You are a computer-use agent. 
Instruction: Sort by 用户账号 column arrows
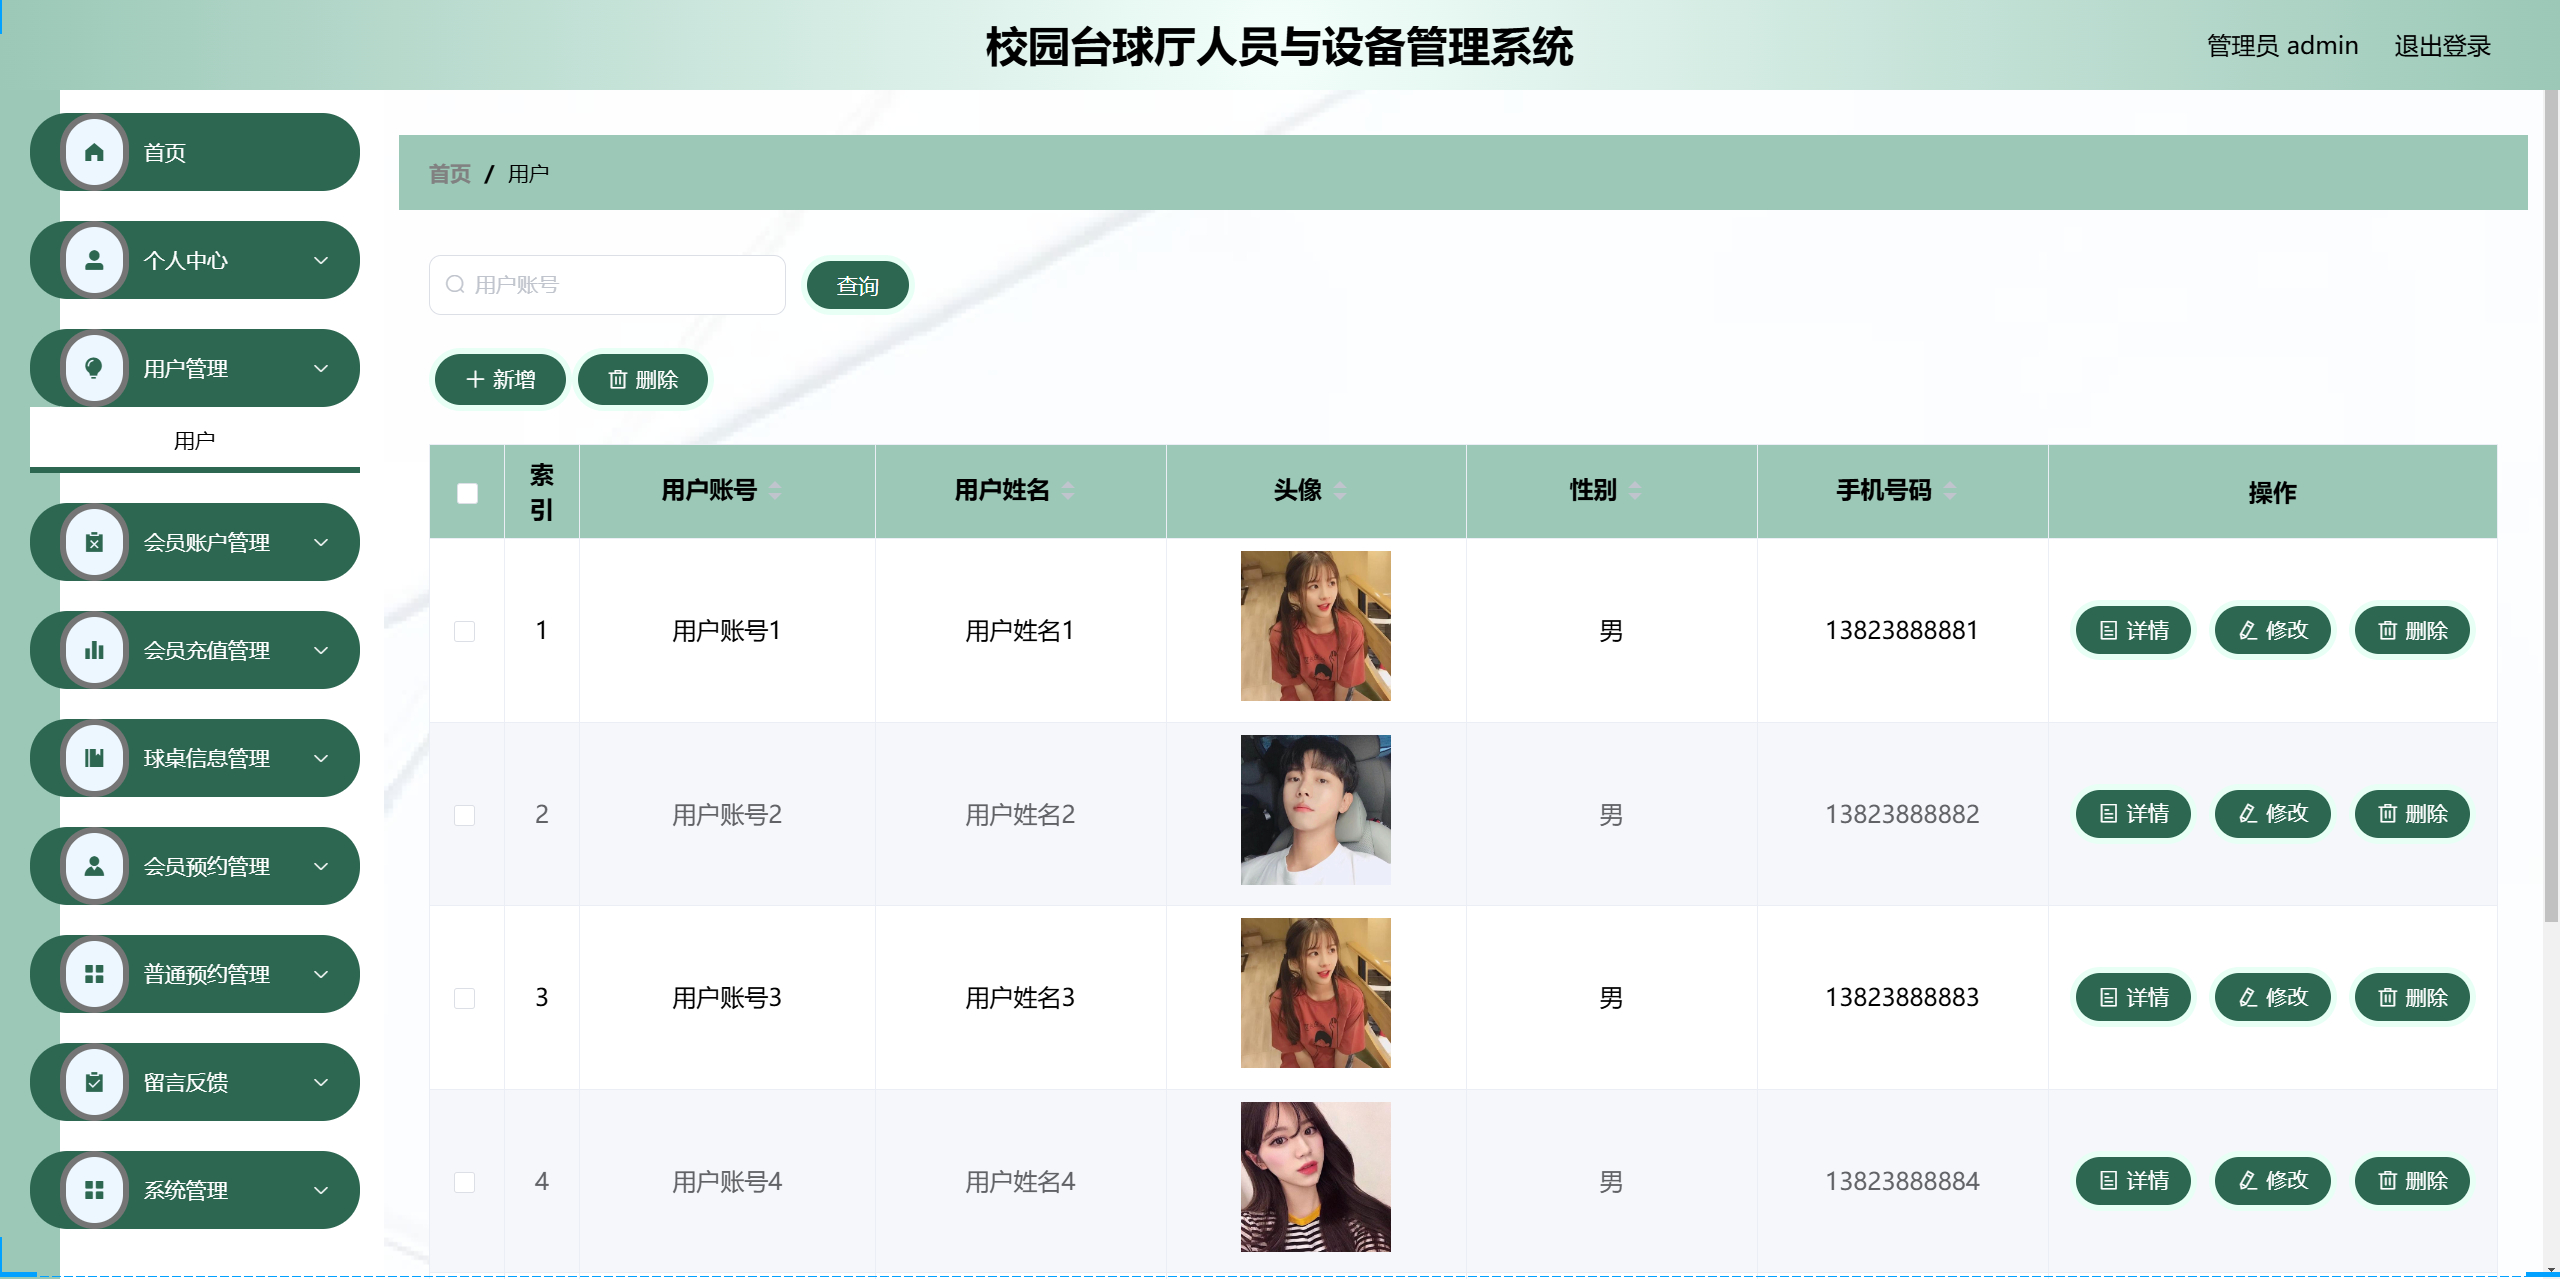coord(775,491)
